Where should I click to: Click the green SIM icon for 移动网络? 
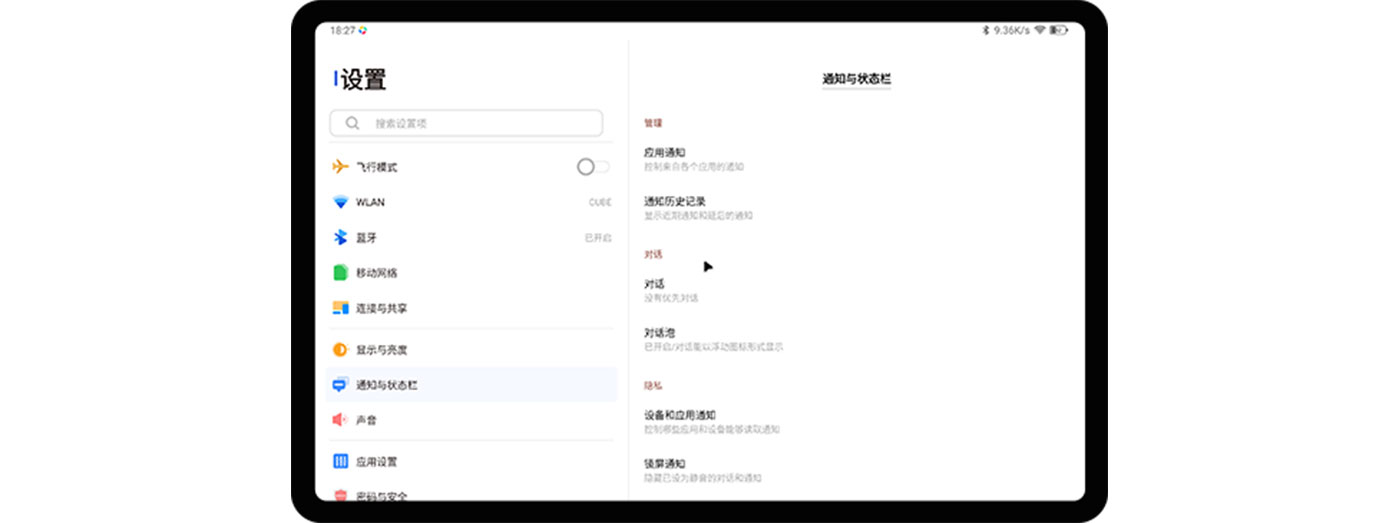(340, 273)
